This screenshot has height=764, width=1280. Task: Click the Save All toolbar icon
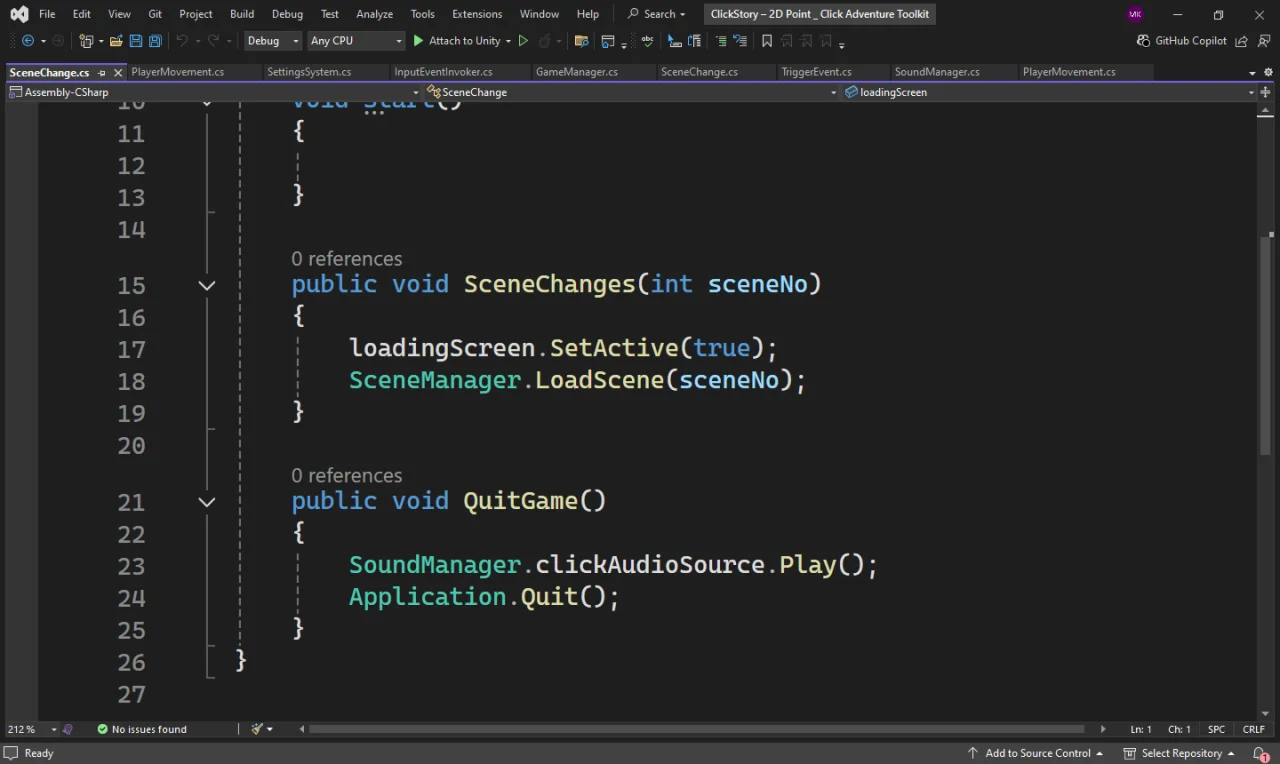pos(155,41)
